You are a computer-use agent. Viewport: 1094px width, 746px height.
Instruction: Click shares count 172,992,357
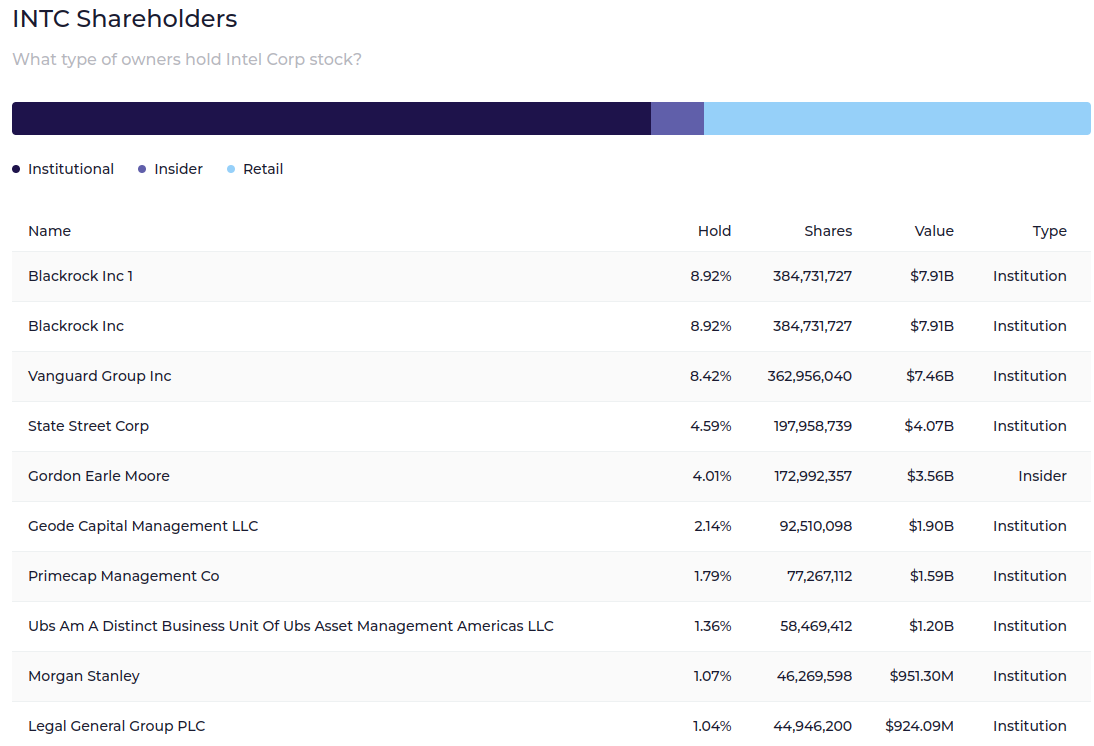(x=813, y=476)
